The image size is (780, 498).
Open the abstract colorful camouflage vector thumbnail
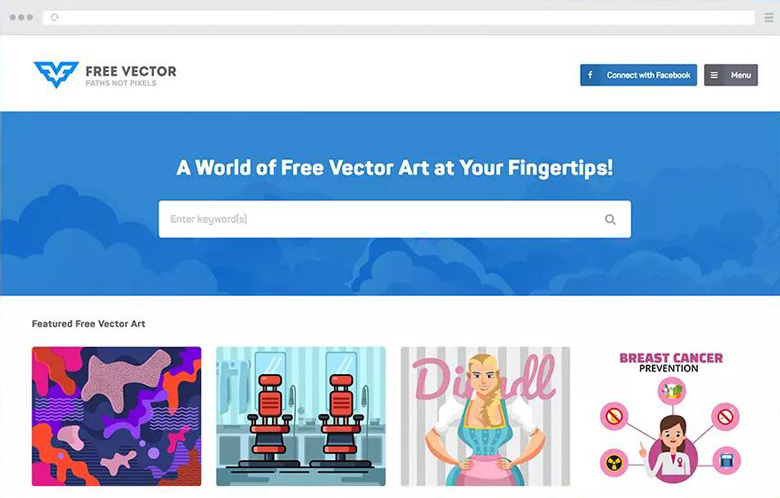pyautogui.click(x=116, y=416)
